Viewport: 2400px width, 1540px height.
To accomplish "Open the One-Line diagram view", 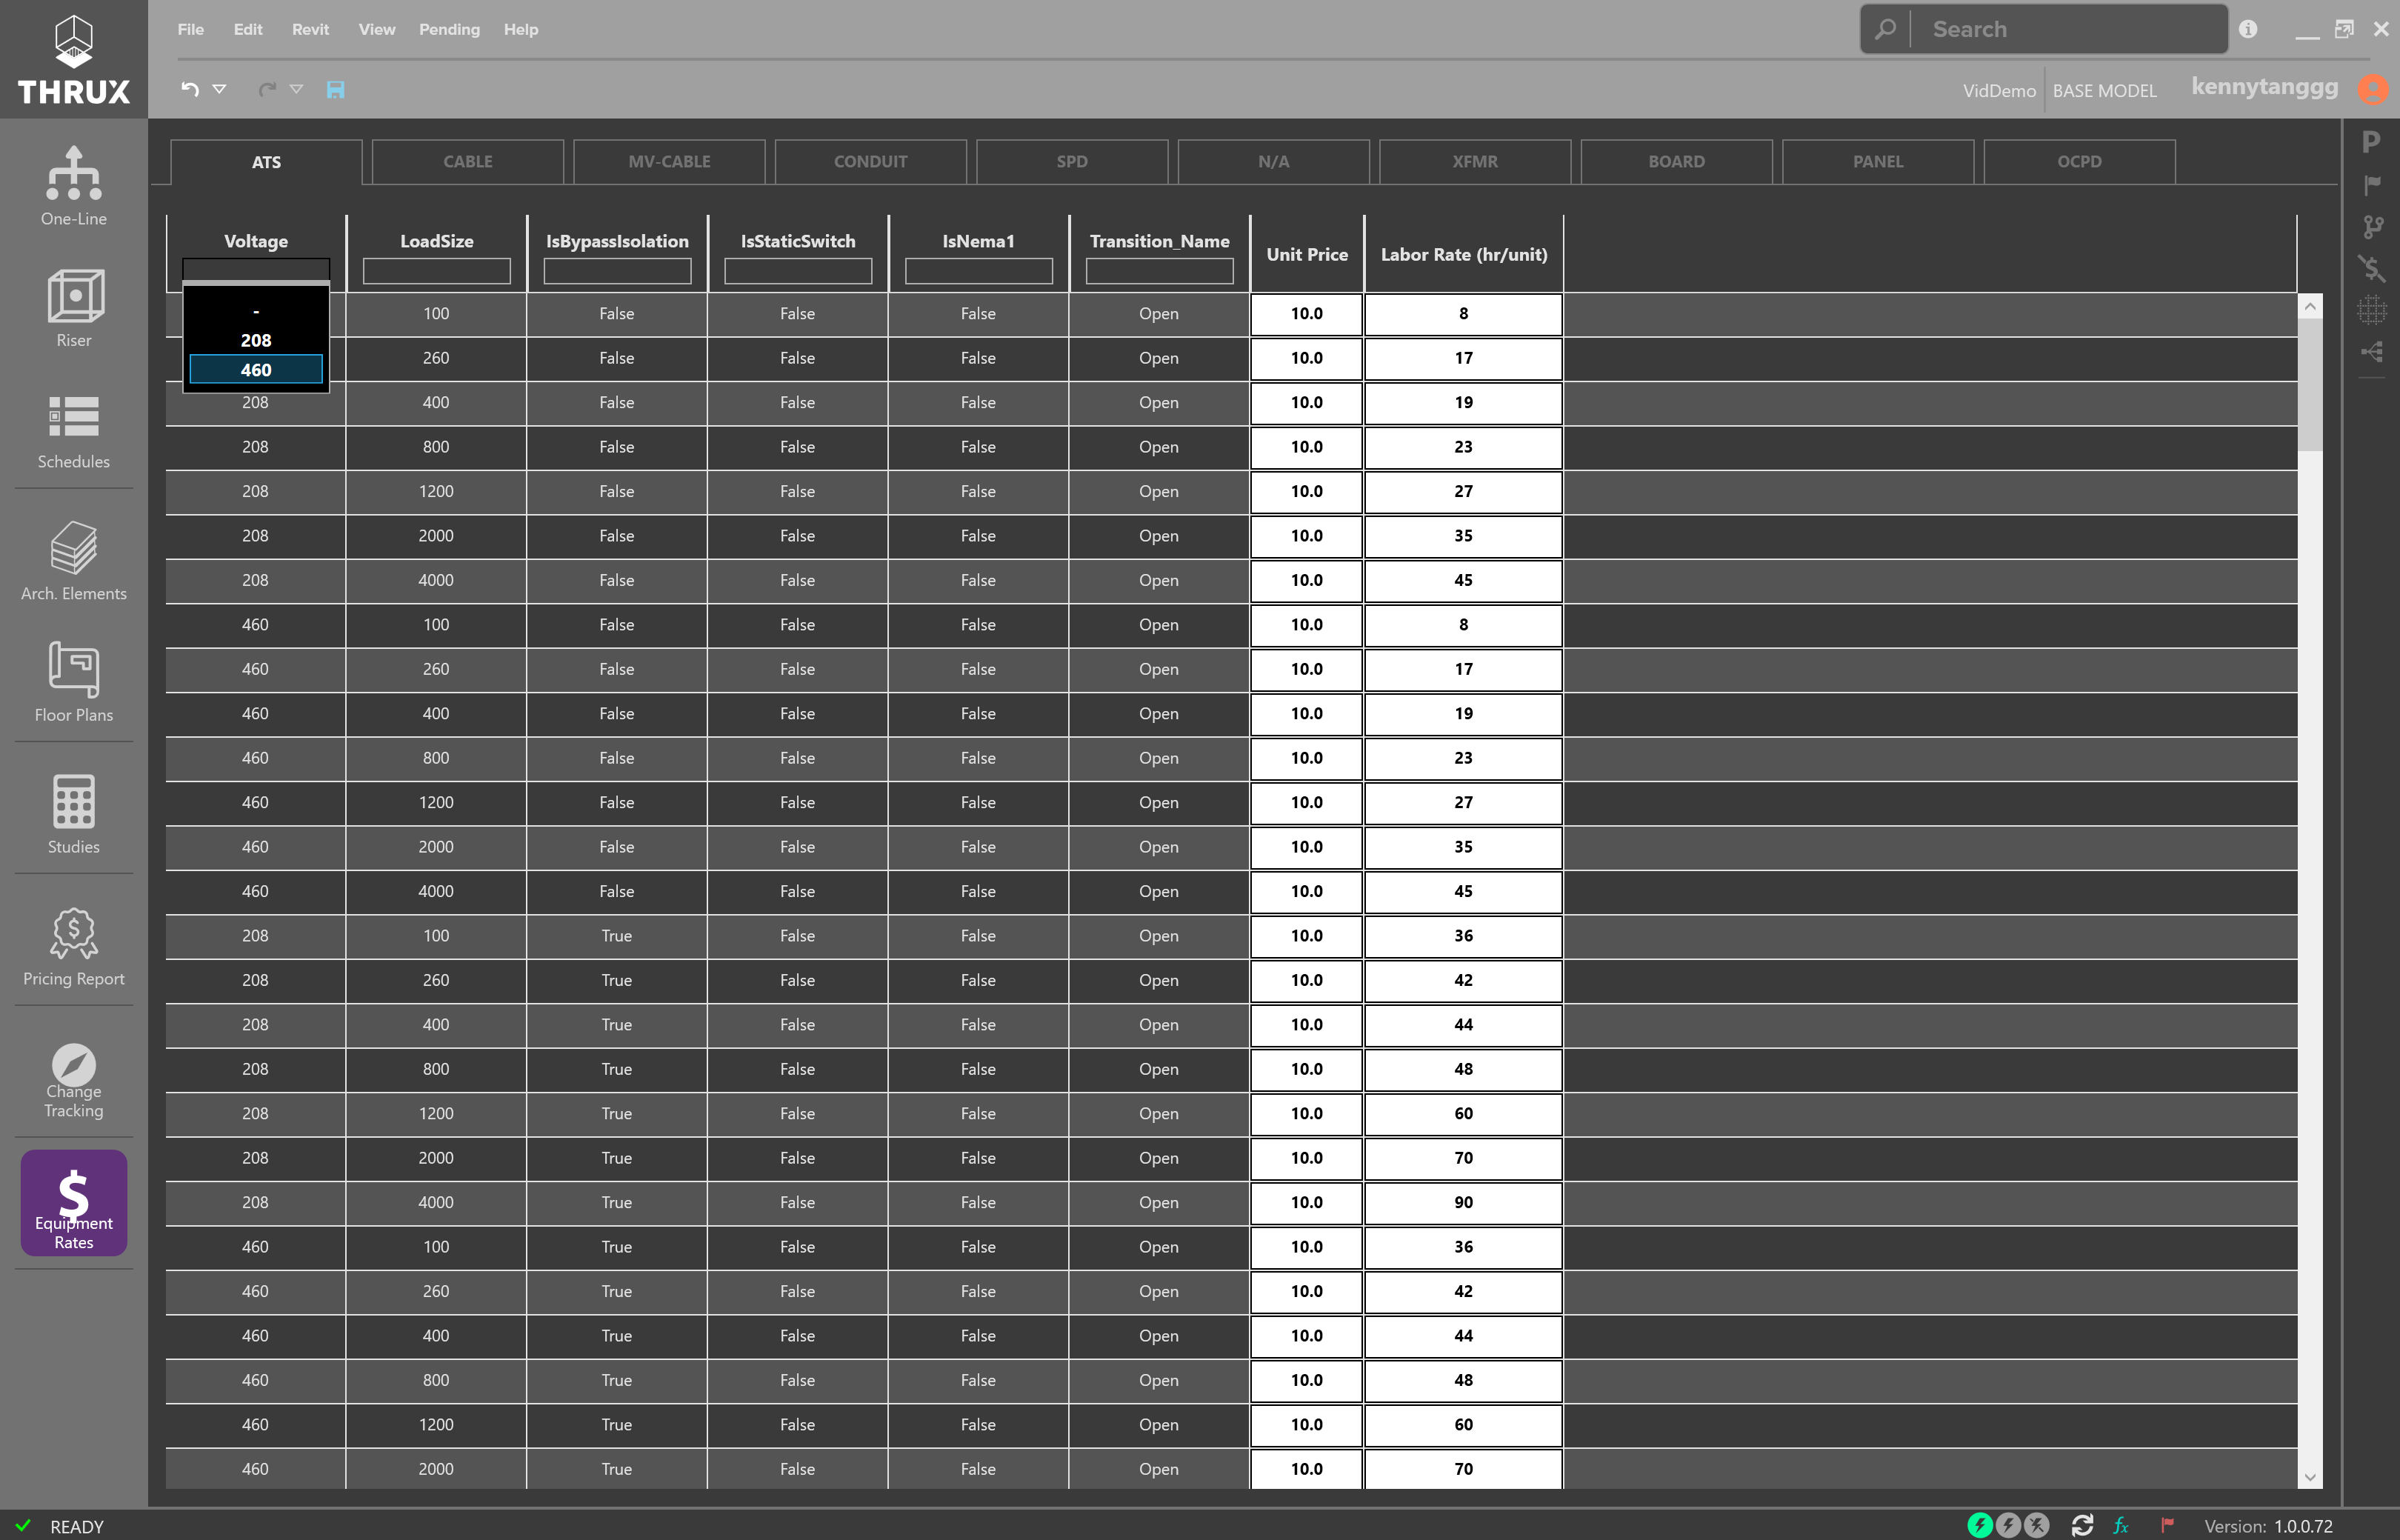I will 73,186.
